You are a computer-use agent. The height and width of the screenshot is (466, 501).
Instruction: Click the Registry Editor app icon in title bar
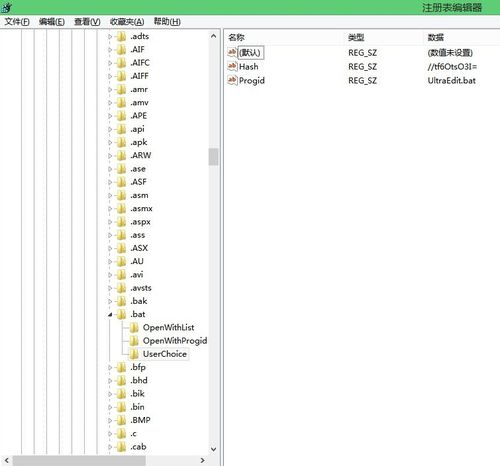(x=7, y=7)
